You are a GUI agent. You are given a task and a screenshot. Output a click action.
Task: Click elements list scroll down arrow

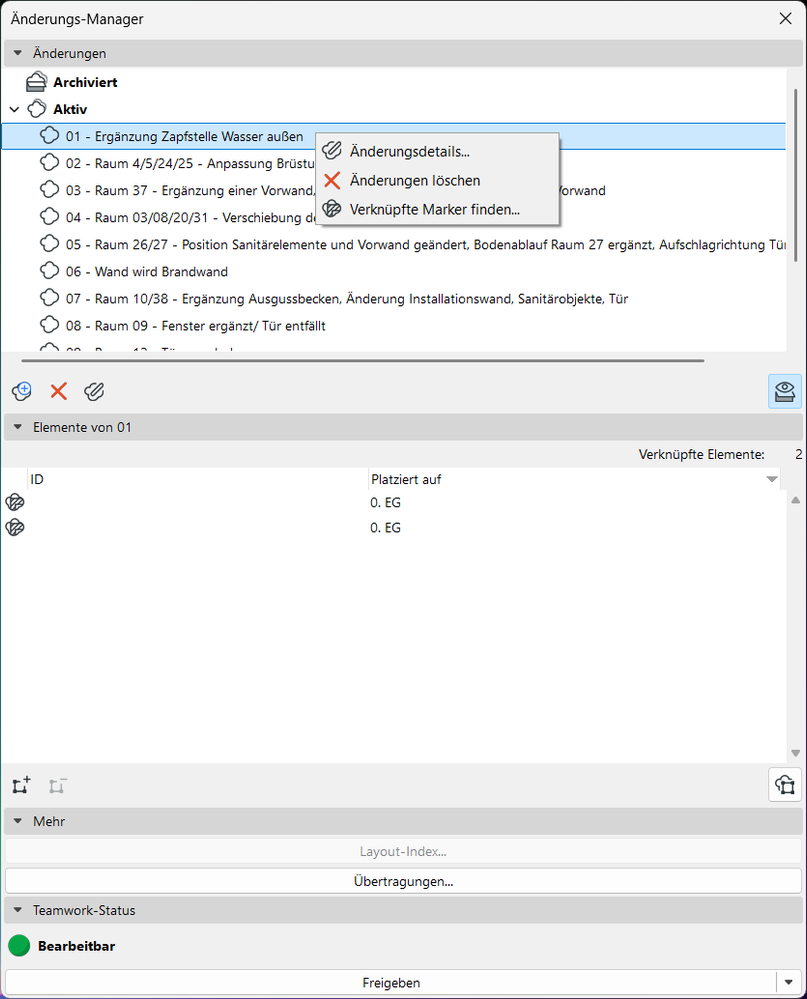point(796,753)
